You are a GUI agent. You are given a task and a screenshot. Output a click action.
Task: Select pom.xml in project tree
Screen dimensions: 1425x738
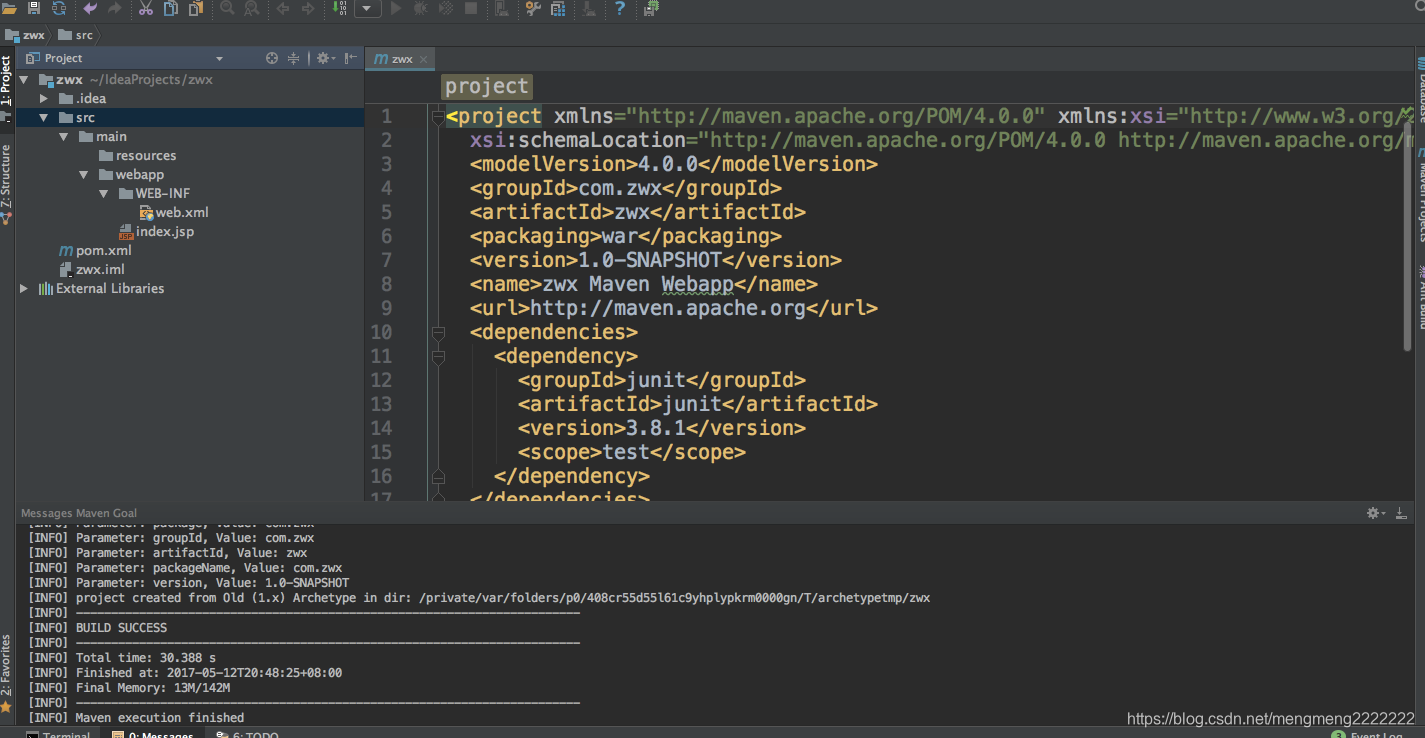96,250
